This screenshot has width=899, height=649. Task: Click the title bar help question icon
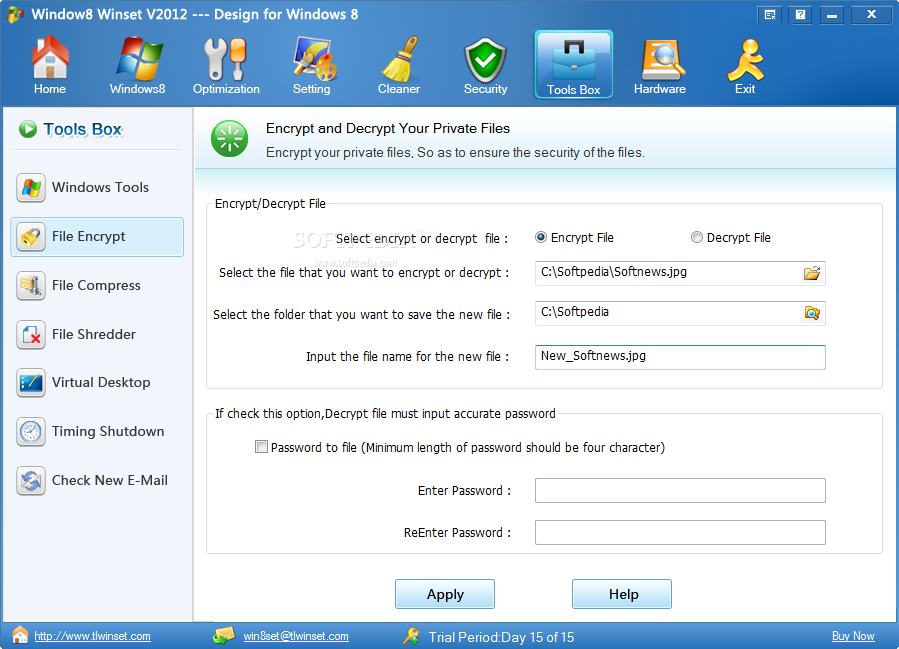[x=801, y=15]
